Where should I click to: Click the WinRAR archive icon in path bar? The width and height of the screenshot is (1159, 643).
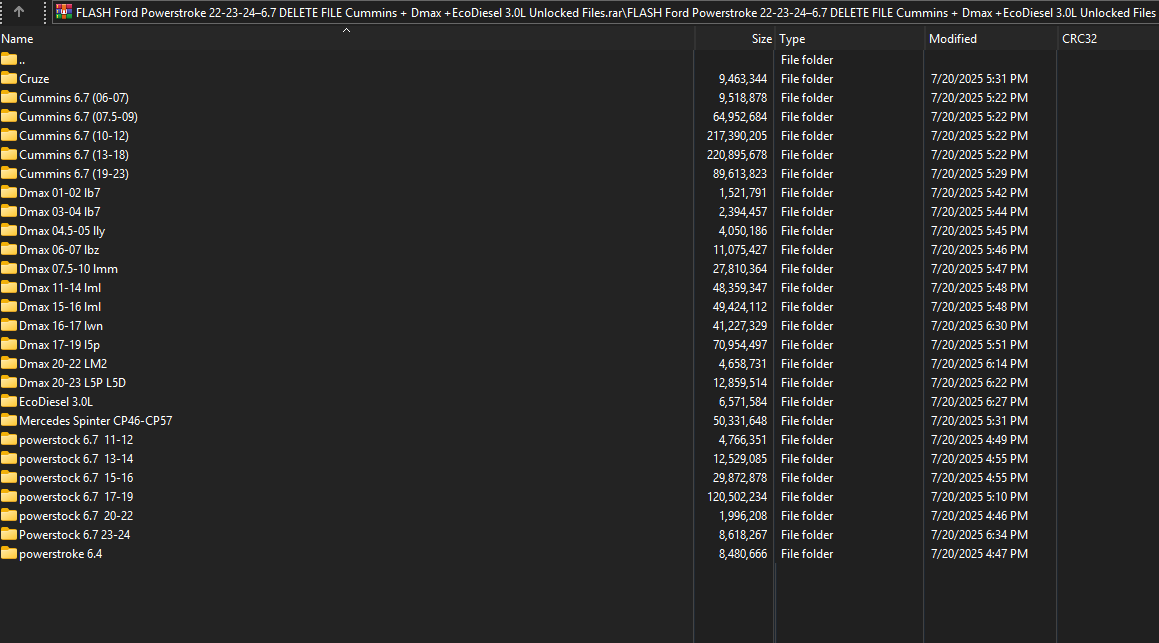click(64, 12)
